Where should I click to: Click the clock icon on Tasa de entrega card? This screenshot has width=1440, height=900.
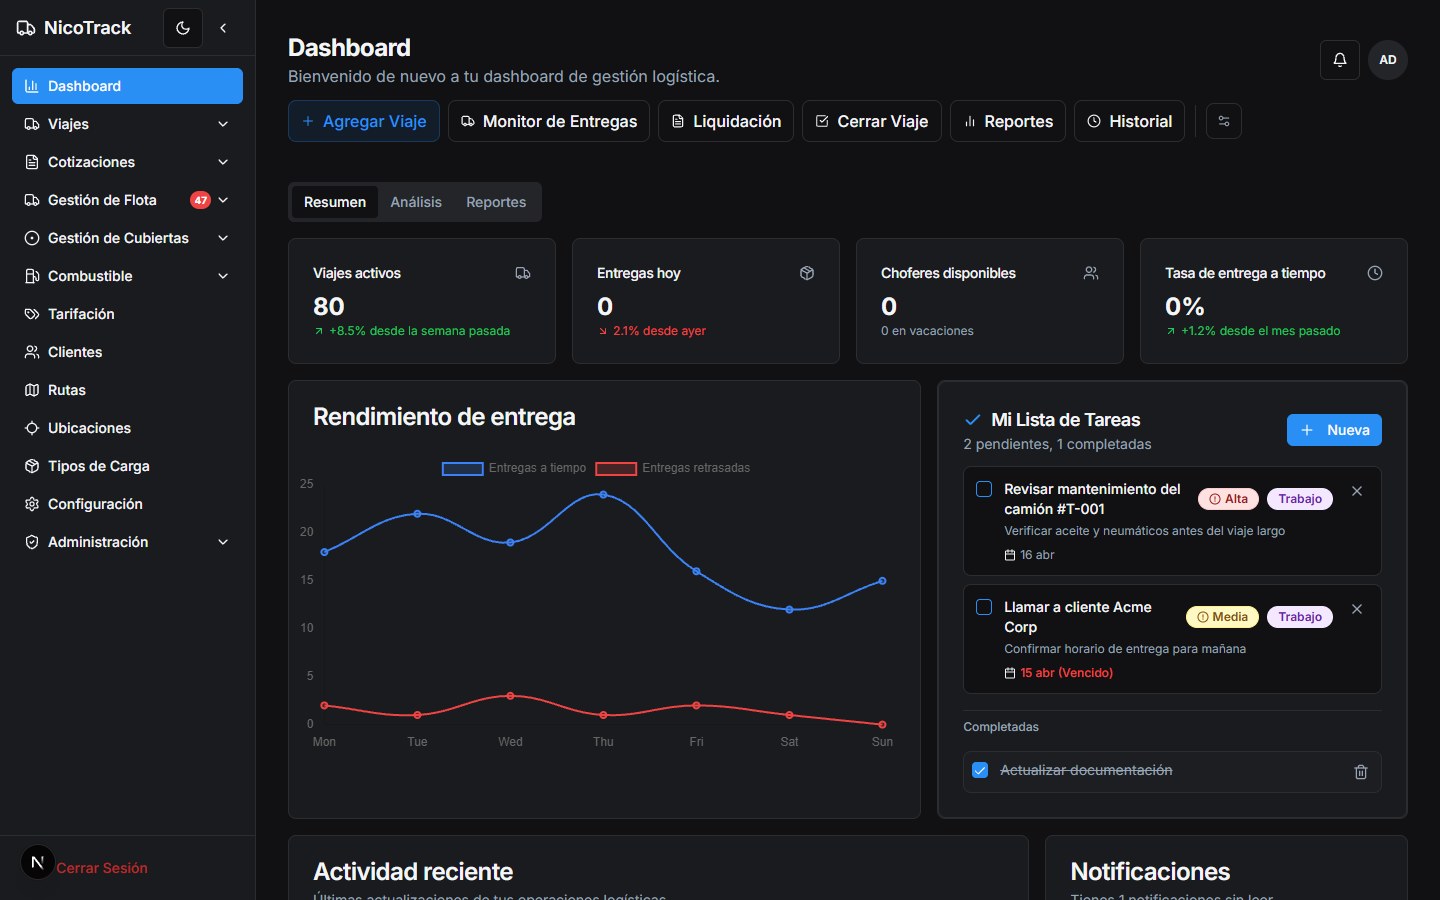(1375, 273)
